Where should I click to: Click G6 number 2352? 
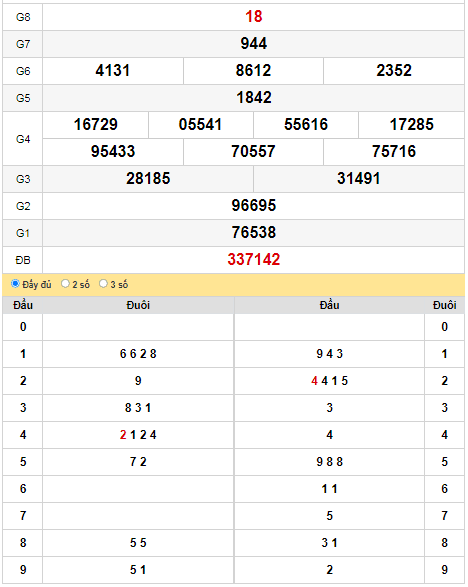pos(394,71)
